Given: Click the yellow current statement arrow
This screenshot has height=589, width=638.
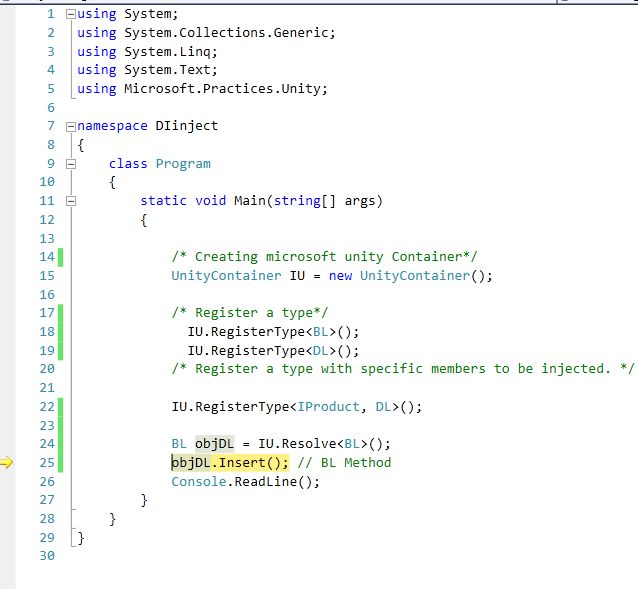Looking at the screenshot, I should pos(7,462).
